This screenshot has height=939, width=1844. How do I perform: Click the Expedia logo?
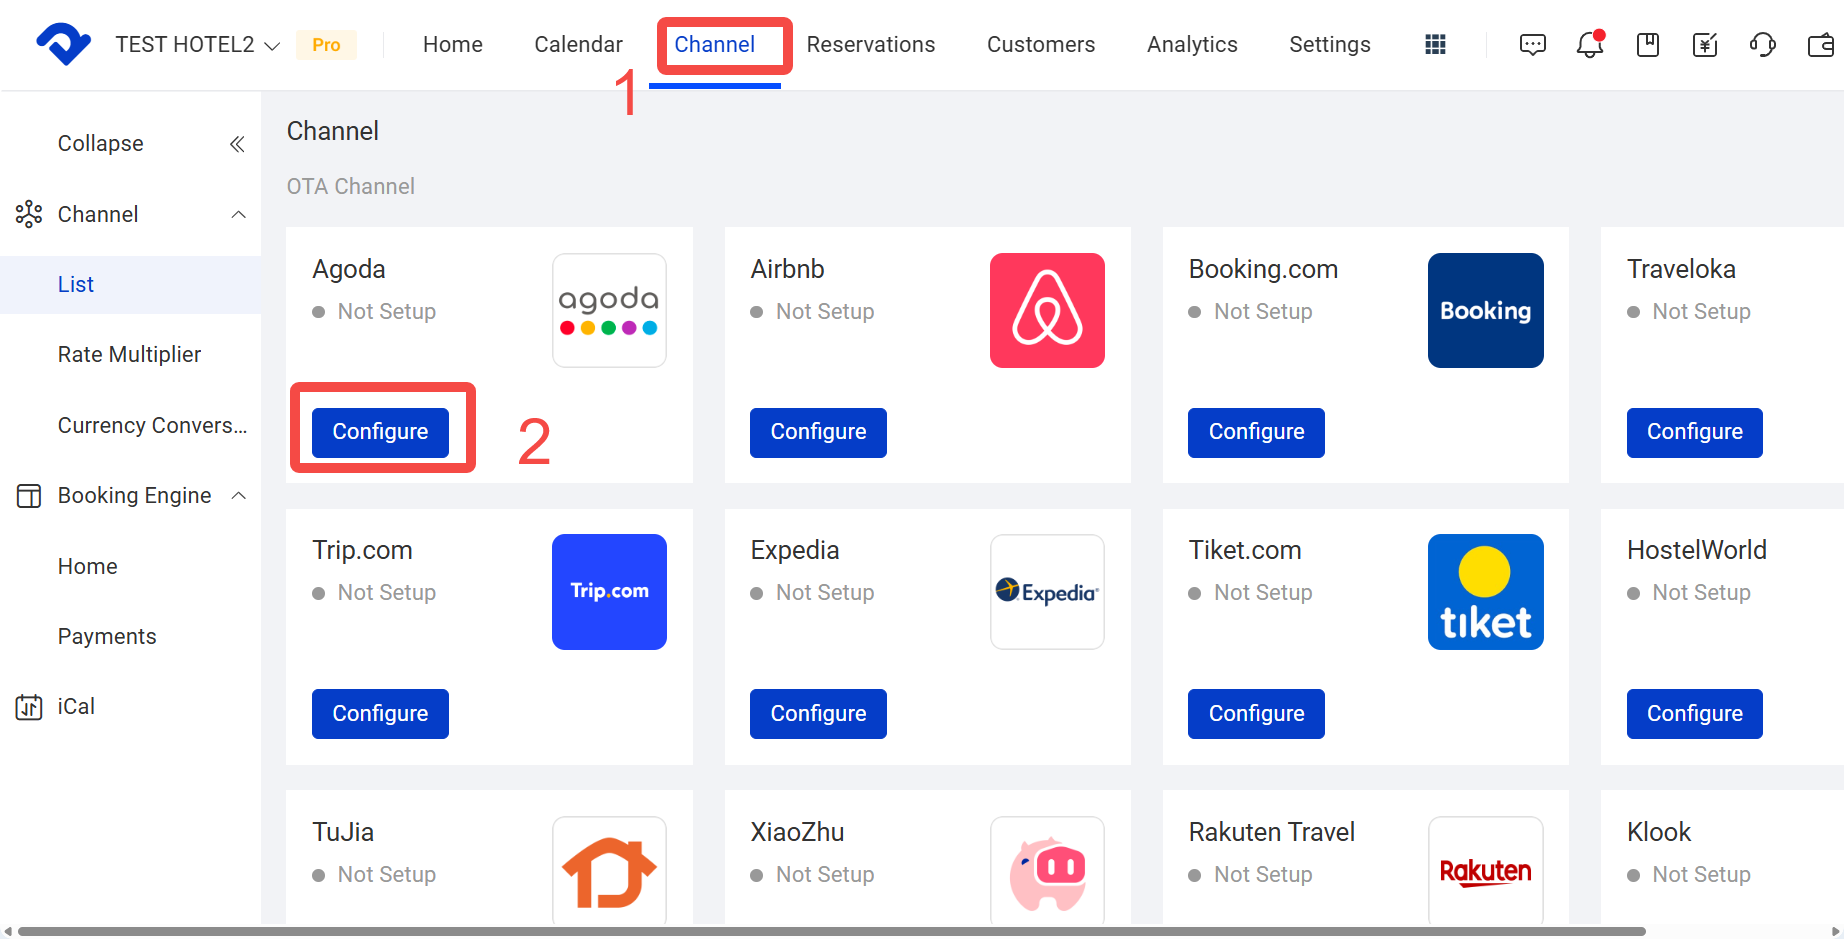point(1047,592)
